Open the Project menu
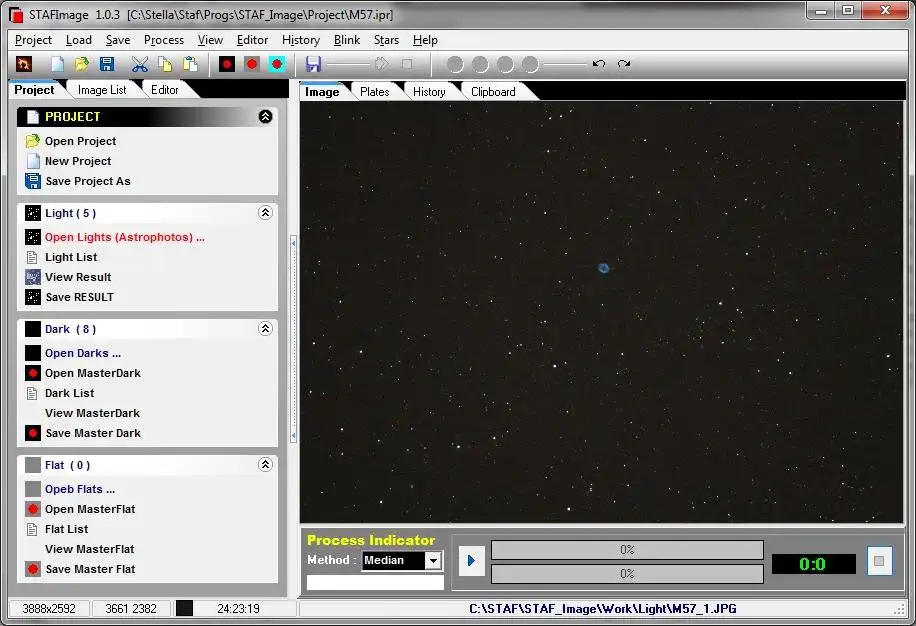 (x=33, y=40)
